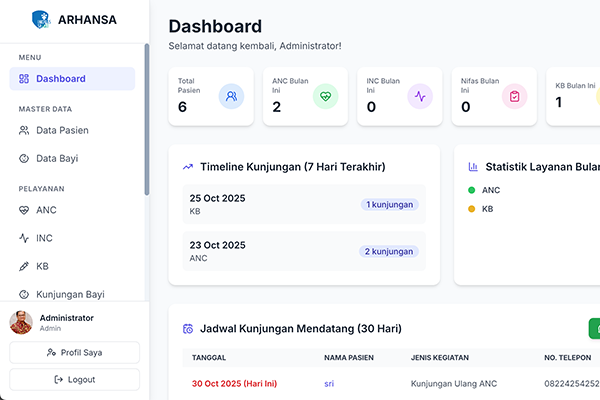This screenshot has width=600, height=400.
Task: Click the KB Bulan Ini card
Action: click(x=573, y=96)
